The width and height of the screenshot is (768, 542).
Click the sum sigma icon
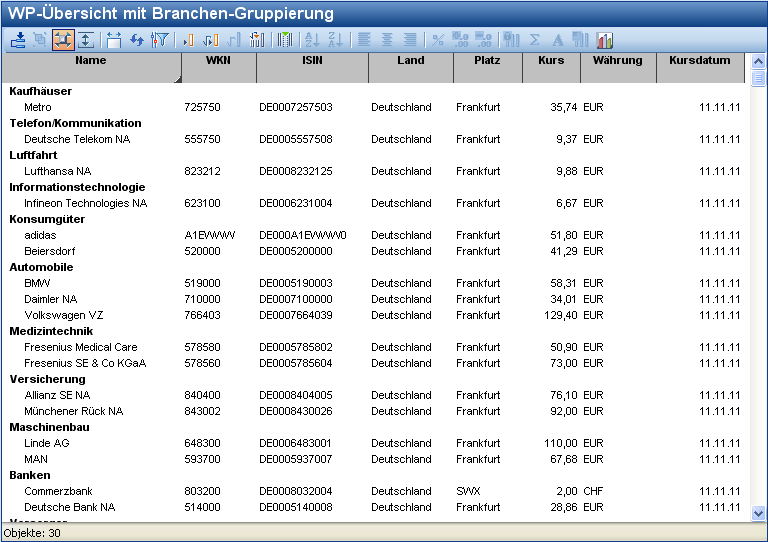coord(535,40)
